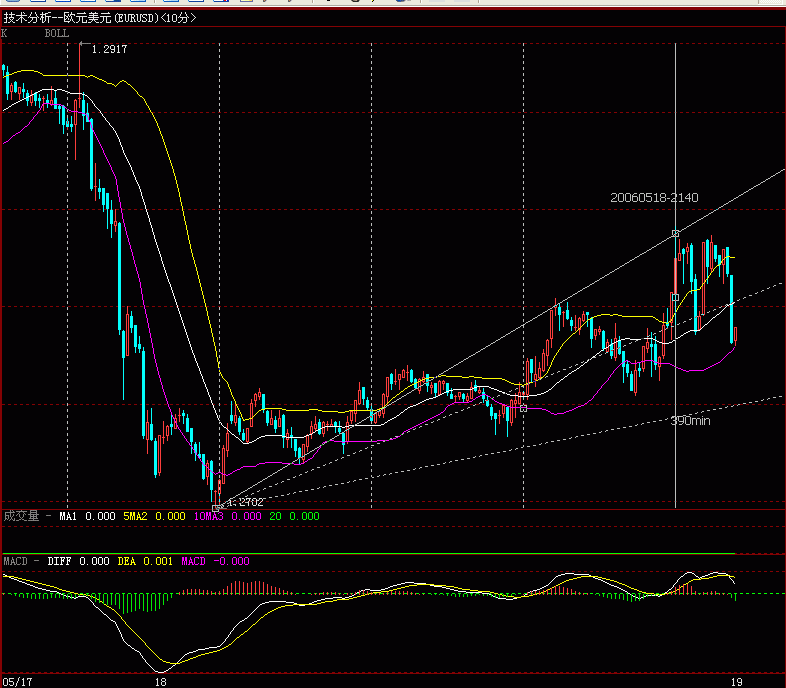Select the magenta 10MA3 label
Image resolution: width=786 pixels, height=688 pixels.
(209, 516)
